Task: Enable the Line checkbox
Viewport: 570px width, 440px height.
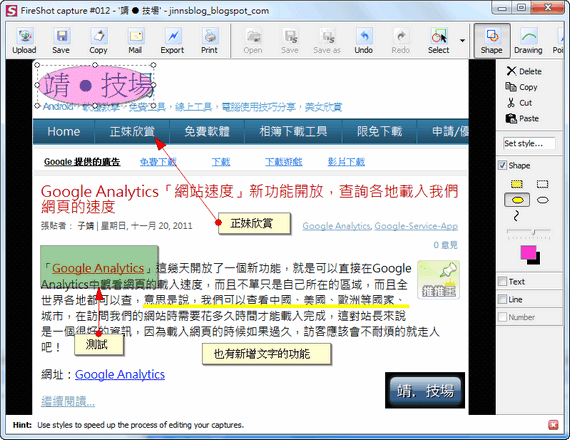Action: tap(502, 299)
